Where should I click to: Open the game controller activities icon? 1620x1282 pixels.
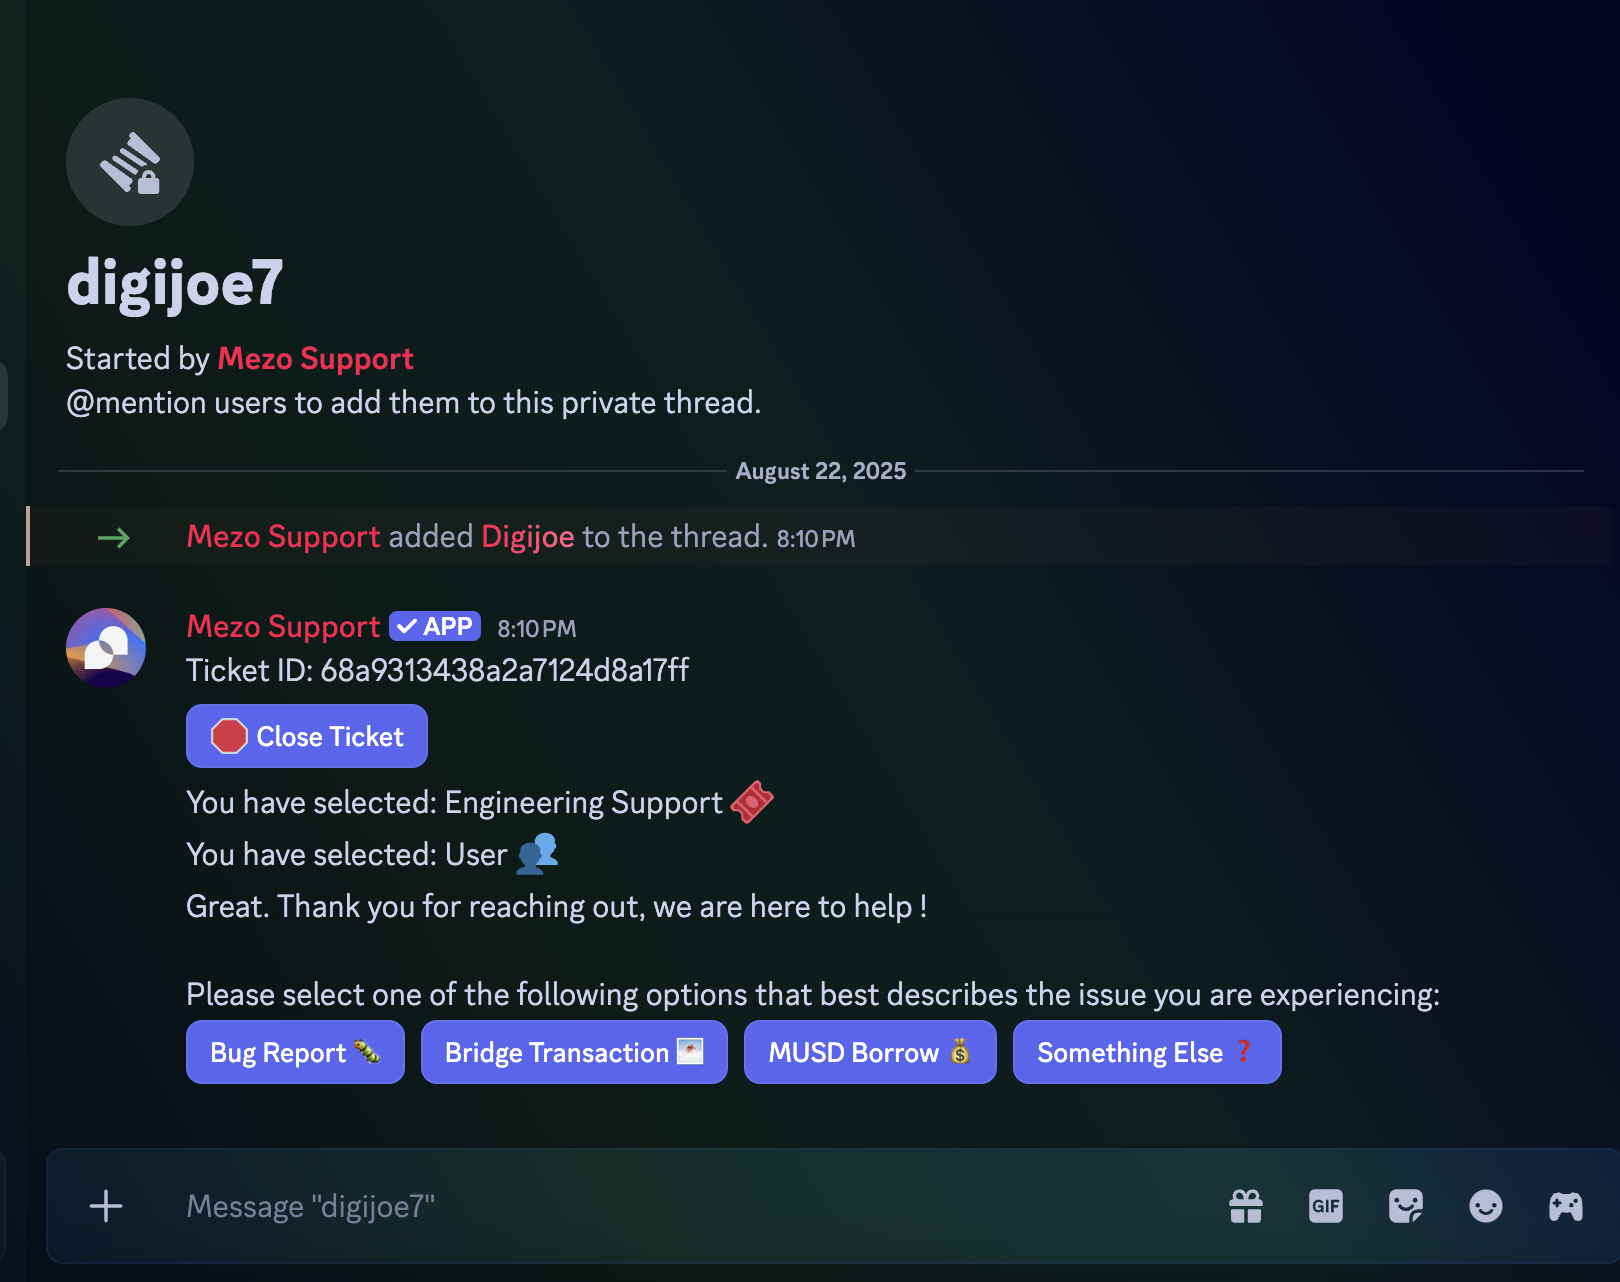point(1566,1206)
